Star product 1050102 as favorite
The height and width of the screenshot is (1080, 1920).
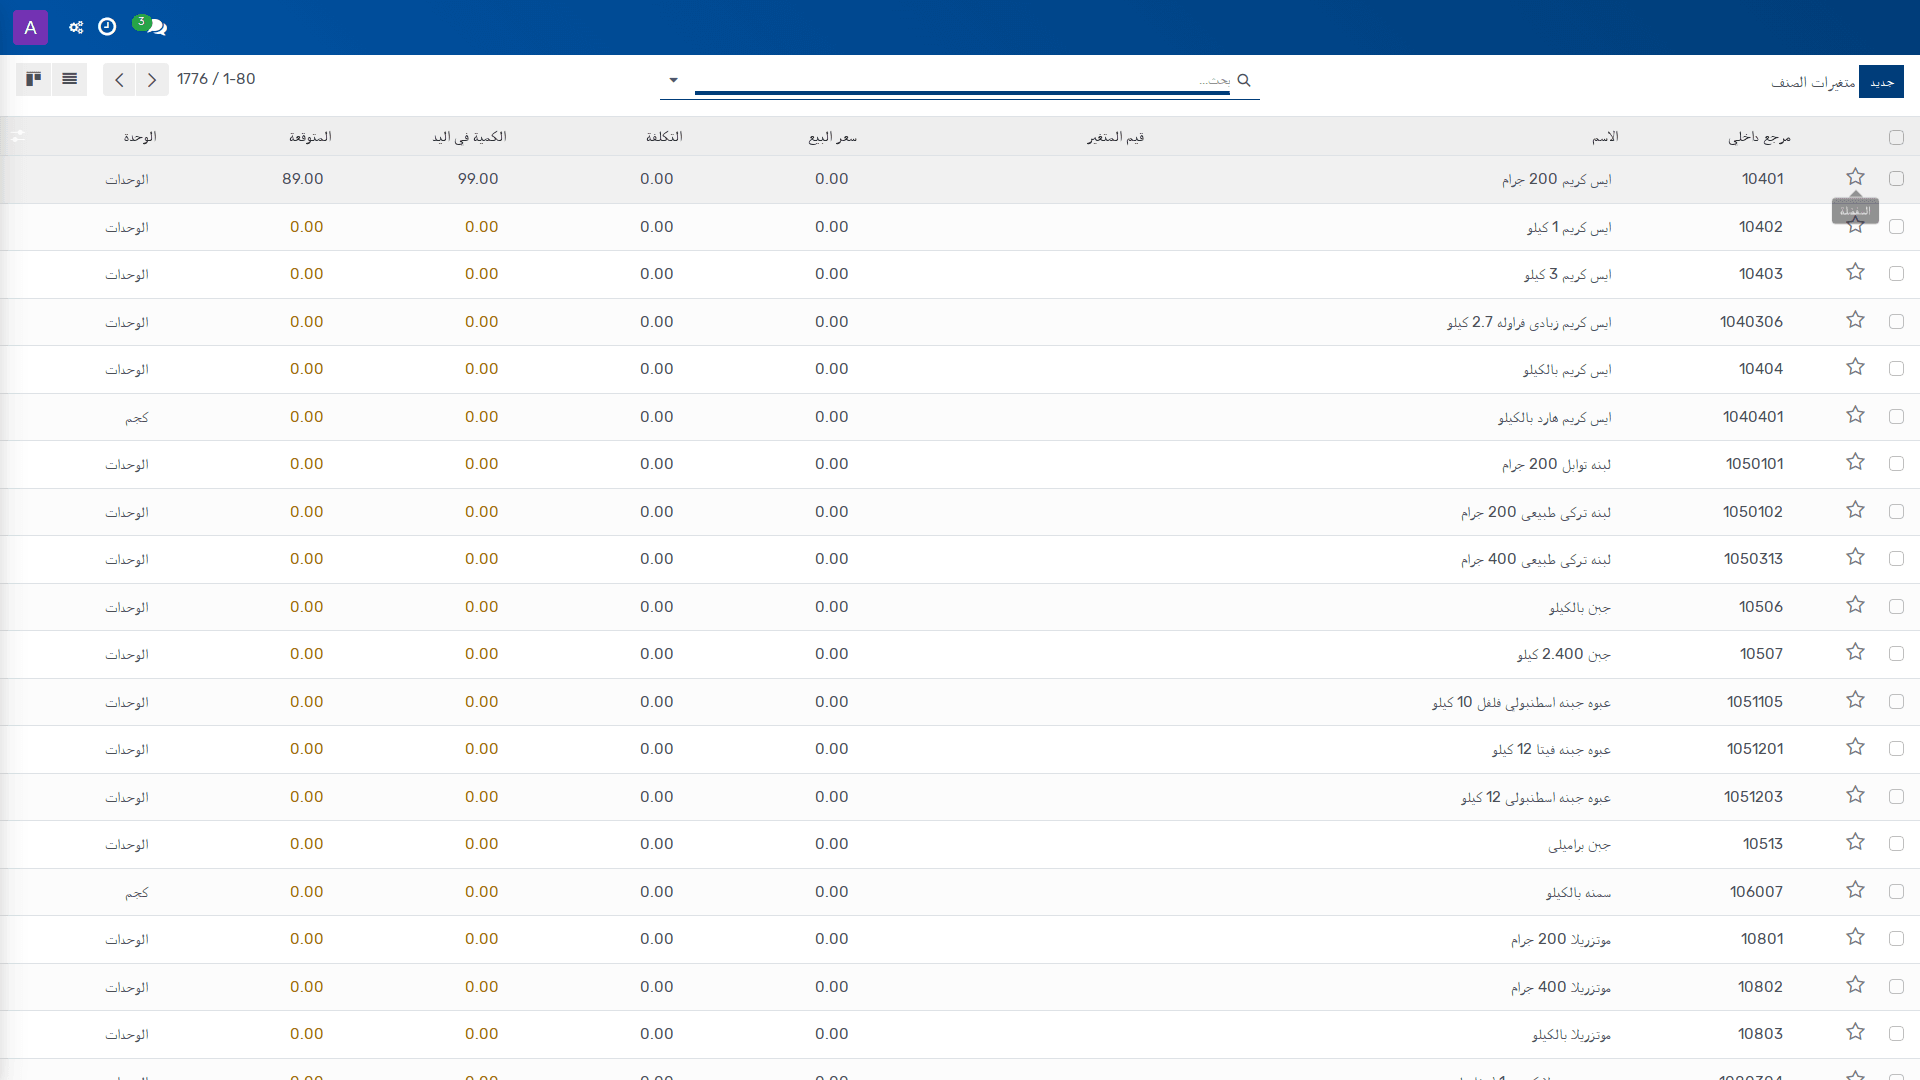click(x=1855, y=510)
